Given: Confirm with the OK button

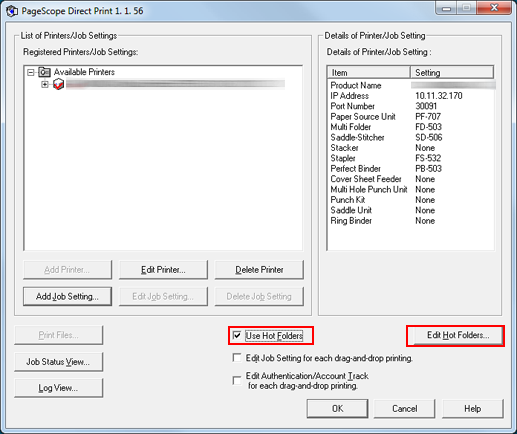Looking at the screenshot, I should click(337, 409).
